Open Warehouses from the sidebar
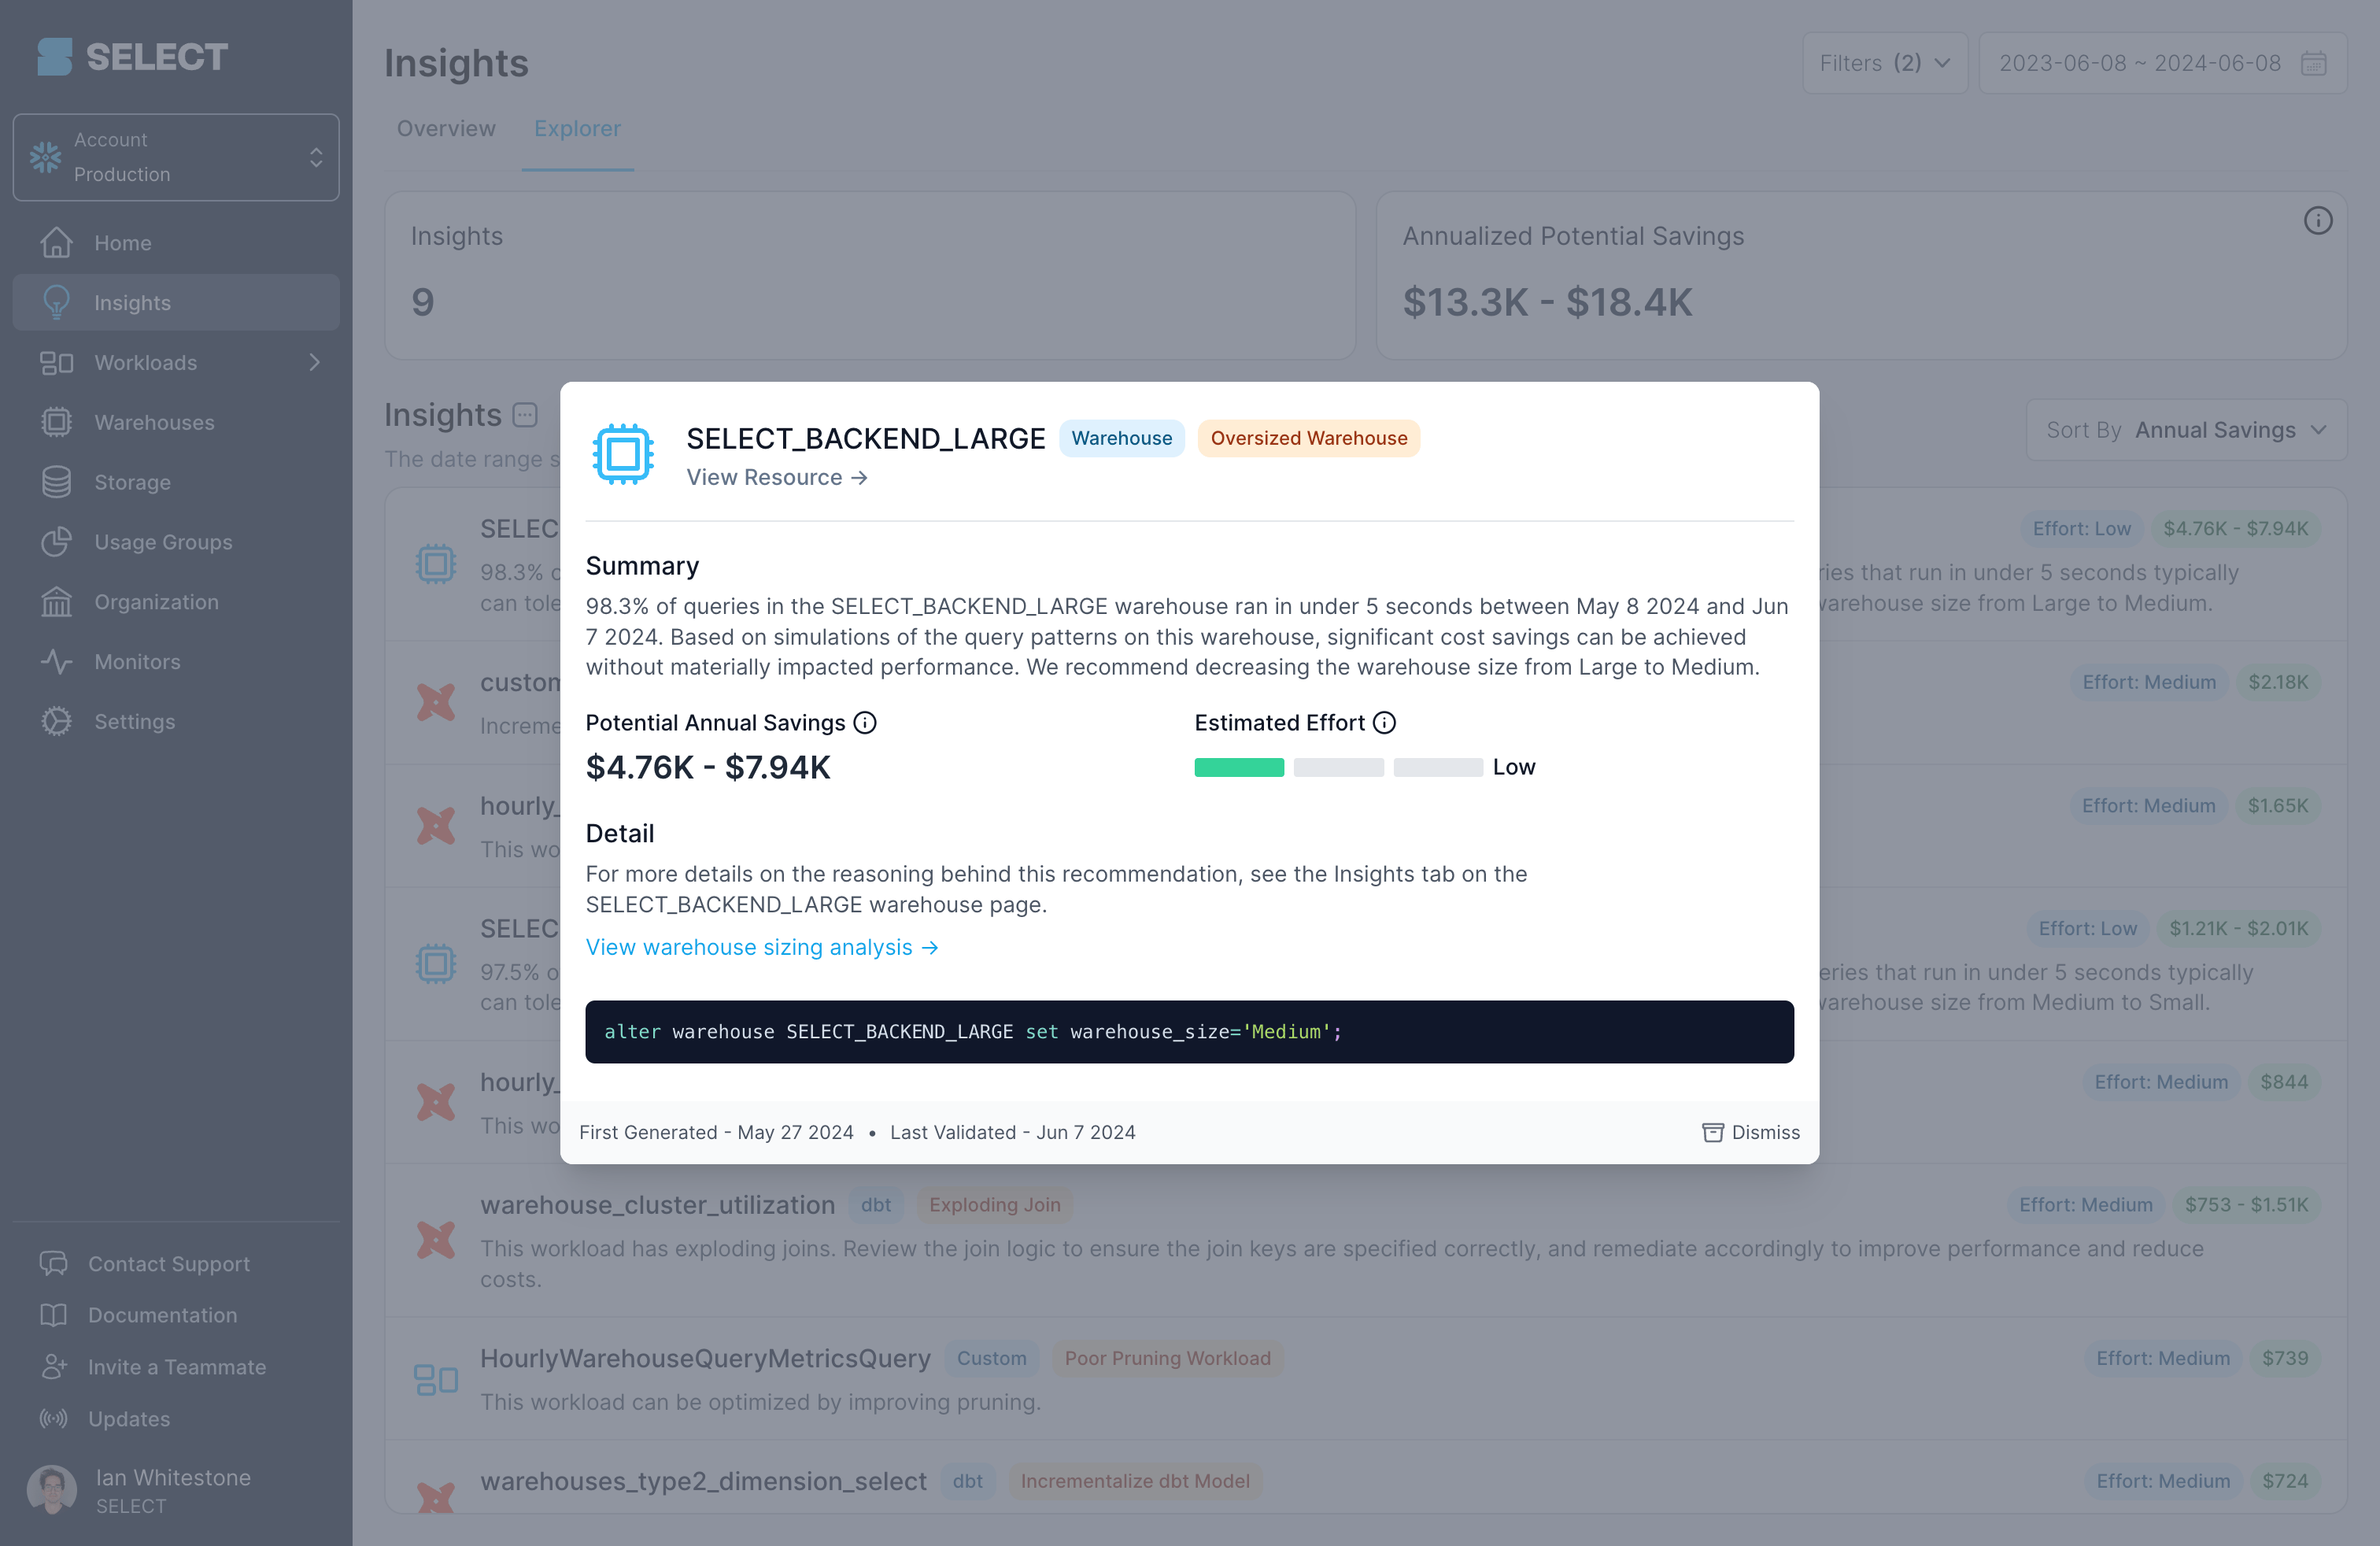The image size is (2380, 1546). coord(176,422)
